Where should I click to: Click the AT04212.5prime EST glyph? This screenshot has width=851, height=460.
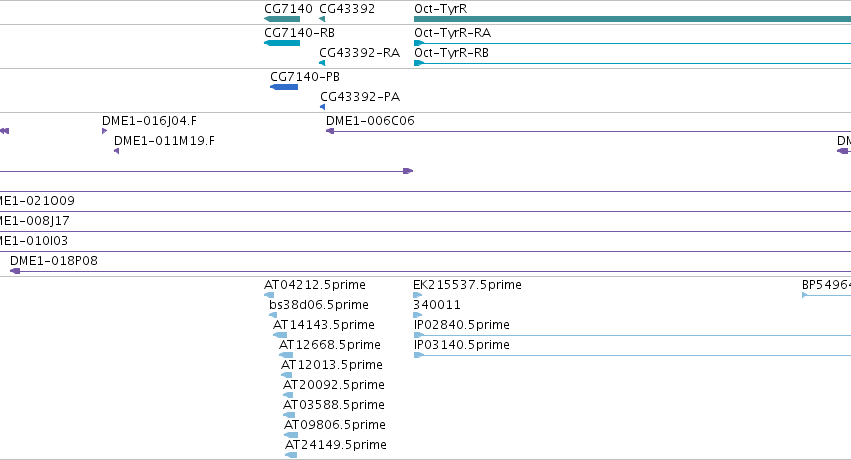(269, 295)
